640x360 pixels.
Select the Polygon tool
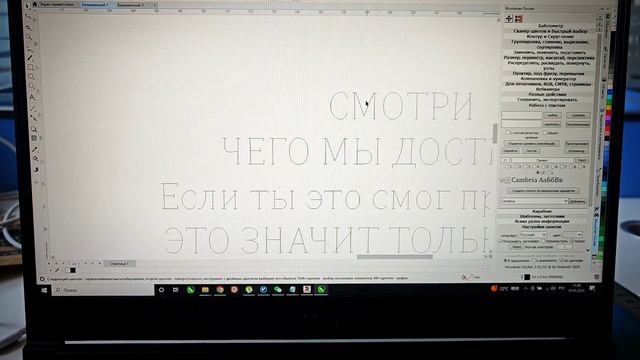click(31, 87)
